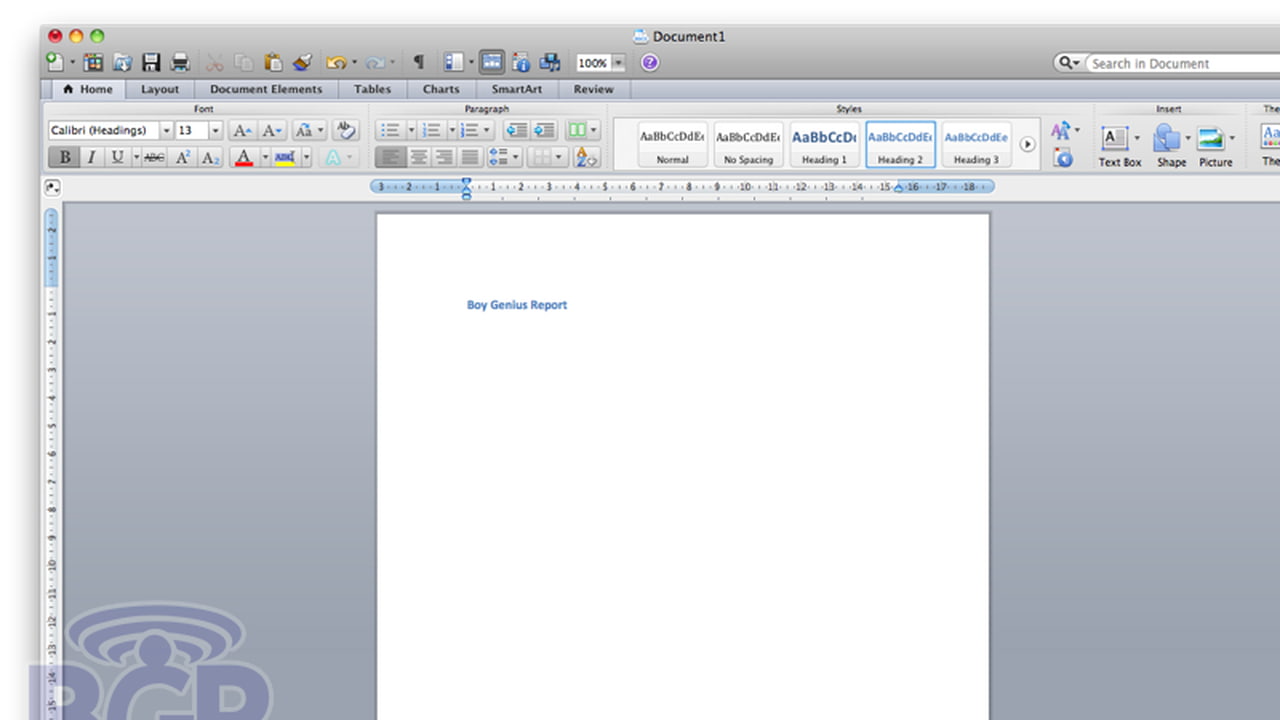Decrease paragraph indent
1280x720 pixels.
pos(516,131)
